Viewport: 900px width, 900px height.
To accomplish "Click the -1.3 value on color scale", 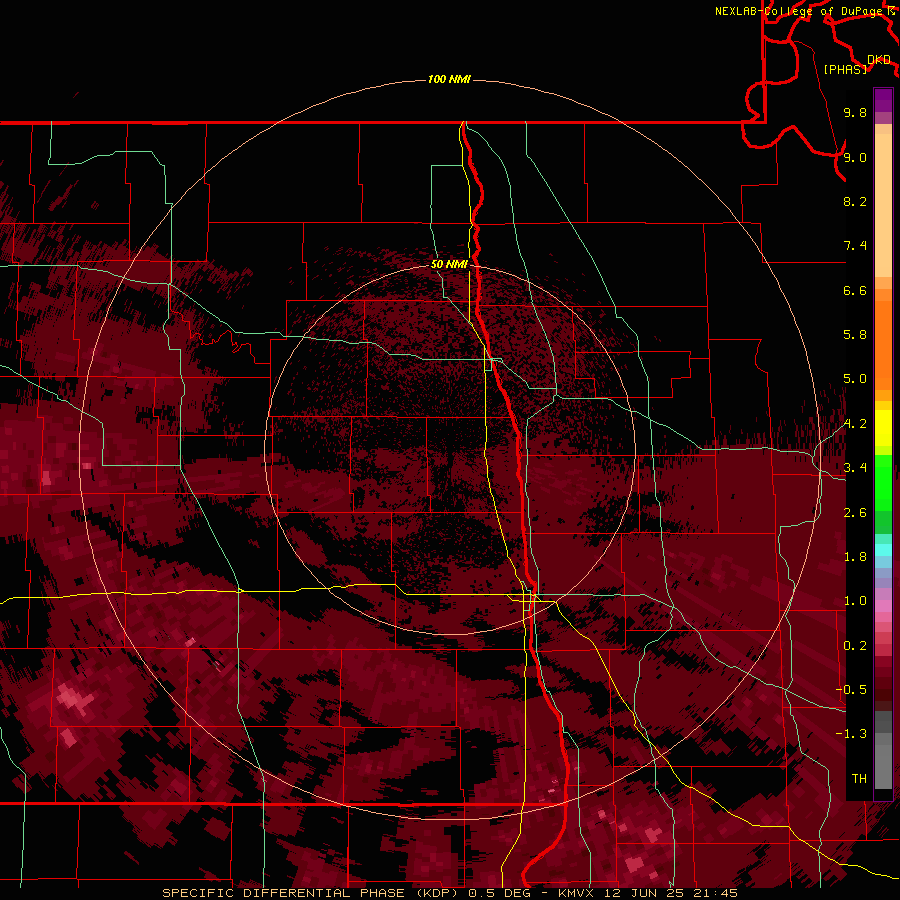I will pos(851,734).
